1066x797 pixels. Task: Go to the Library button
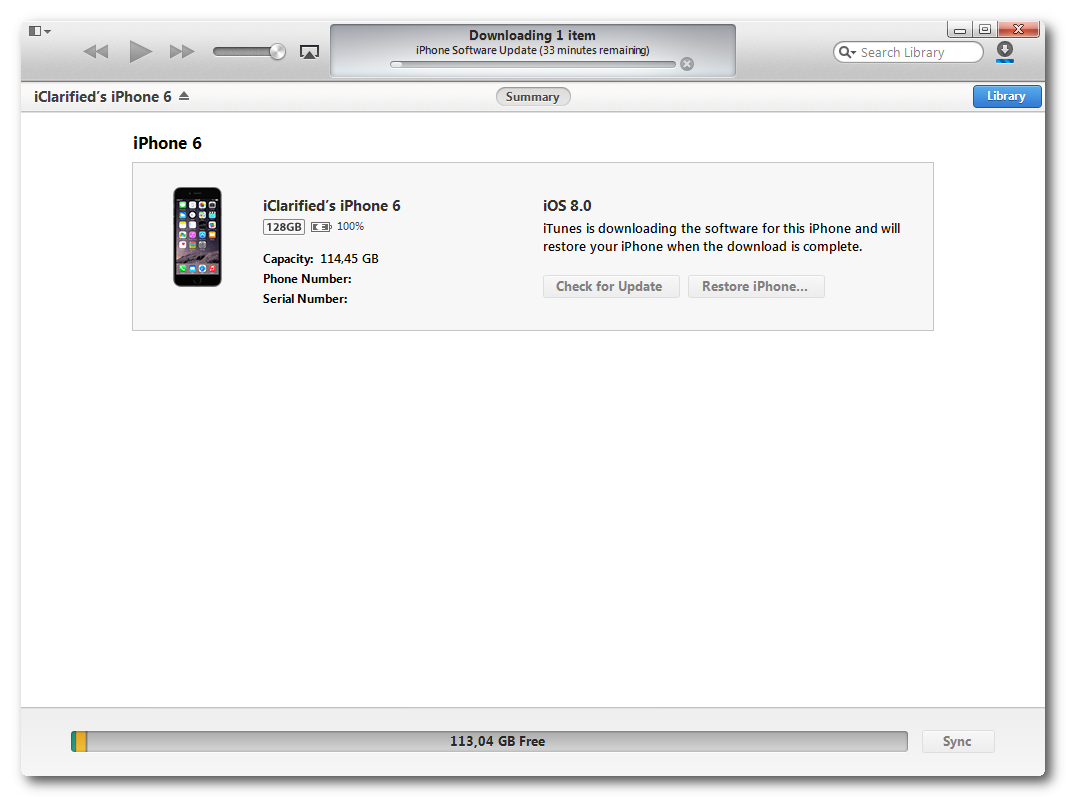click(x=1007, y=96)
